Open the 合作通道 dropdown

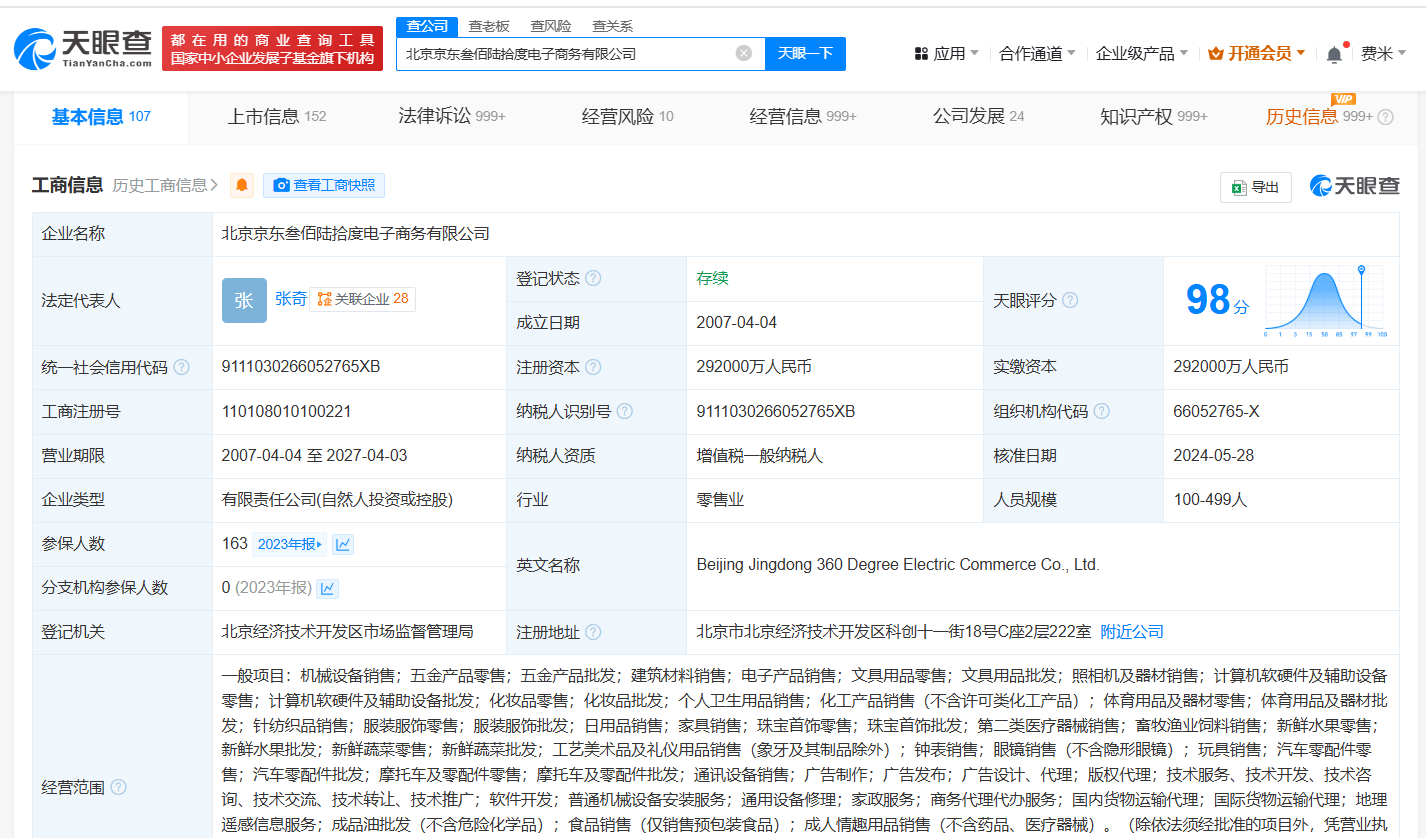[x=1037, y=54]
